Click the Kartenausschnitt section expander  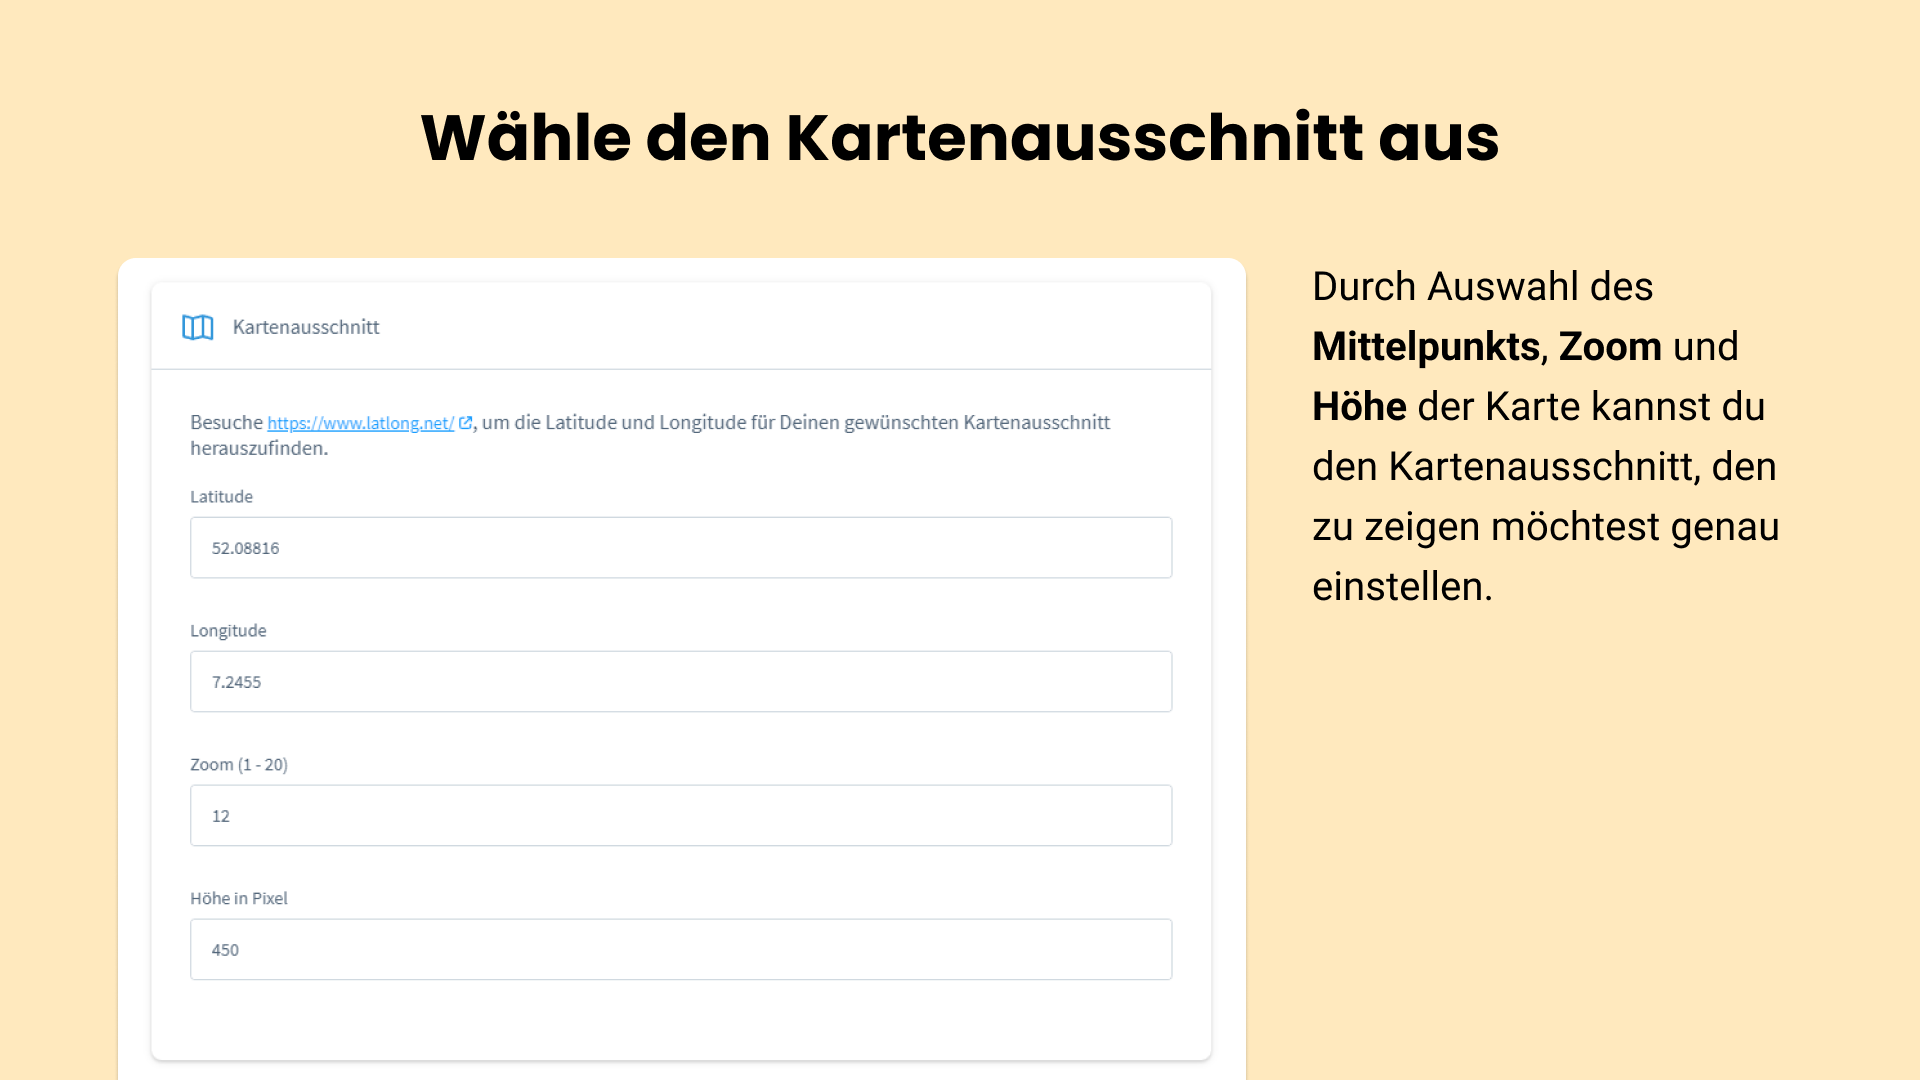pos(680,326)
